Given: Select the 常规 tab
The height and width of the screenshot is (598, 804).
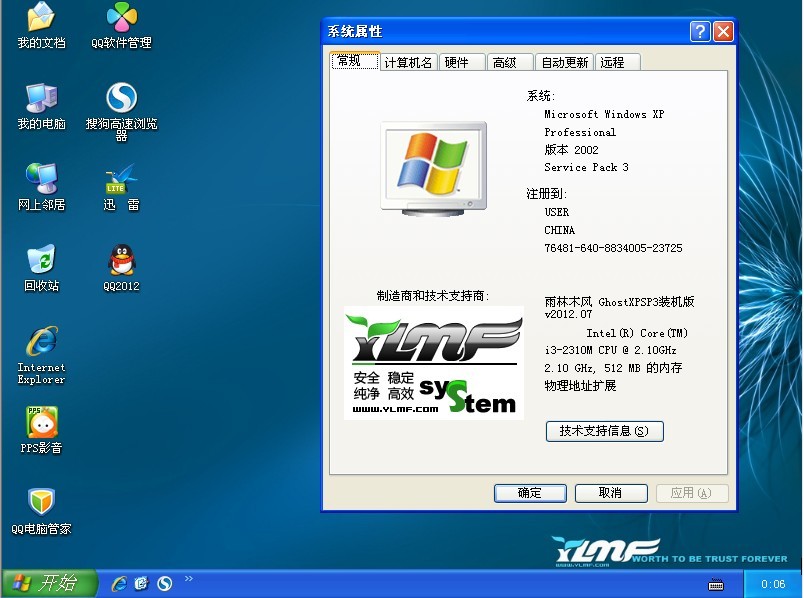Looking at the screenshot, I should (355, 61).
